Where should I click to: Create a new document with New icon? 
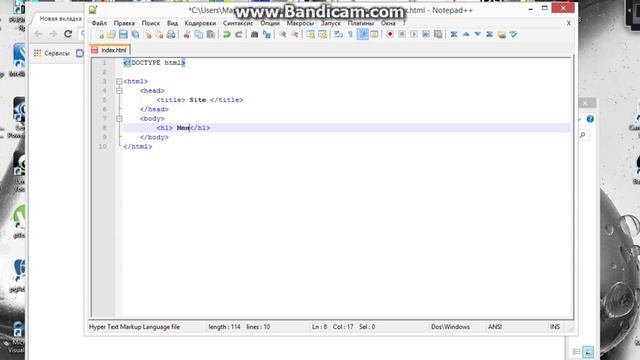point(100,35)
